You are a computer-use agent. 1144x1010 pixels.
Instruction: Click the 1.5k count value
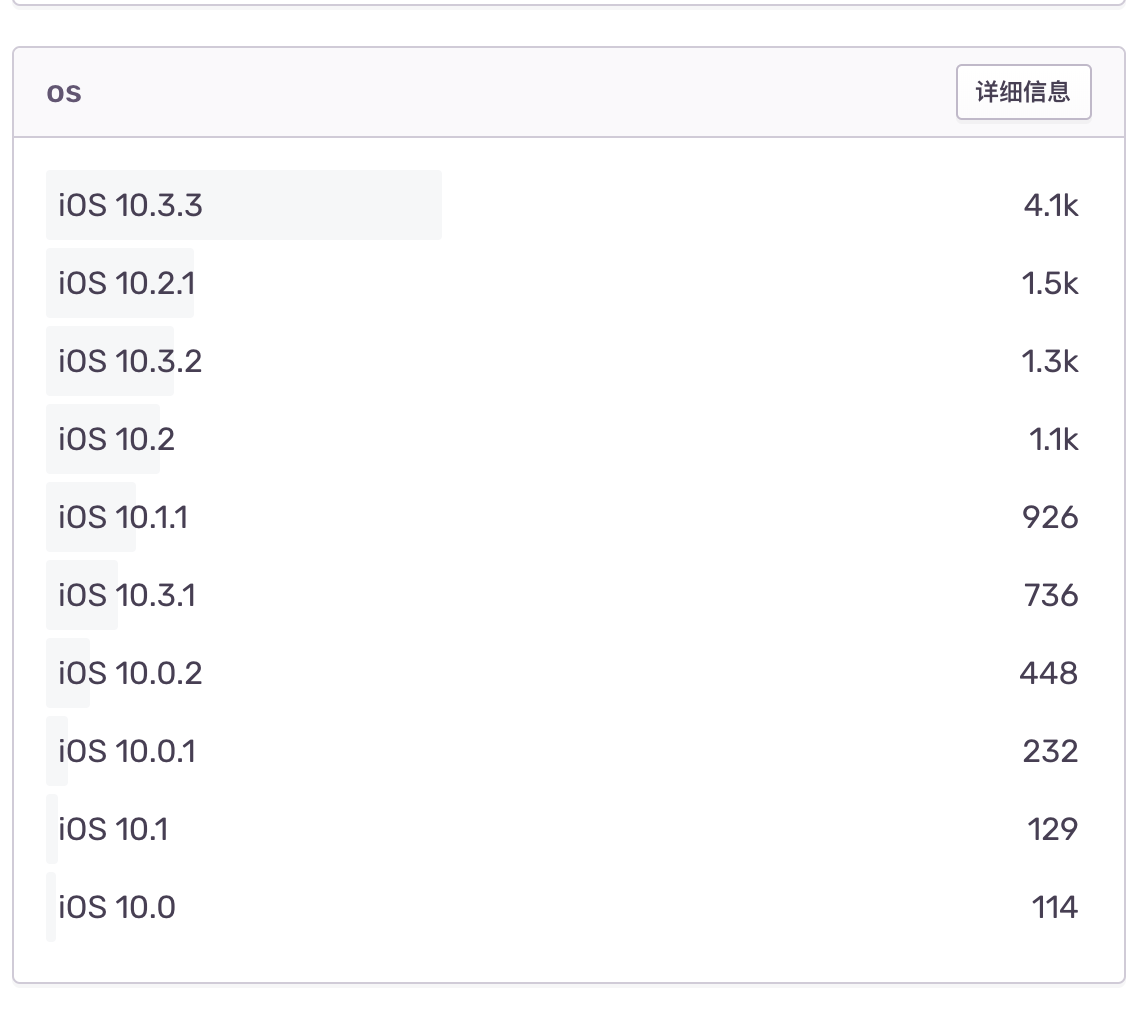[x=1050, y=284]
